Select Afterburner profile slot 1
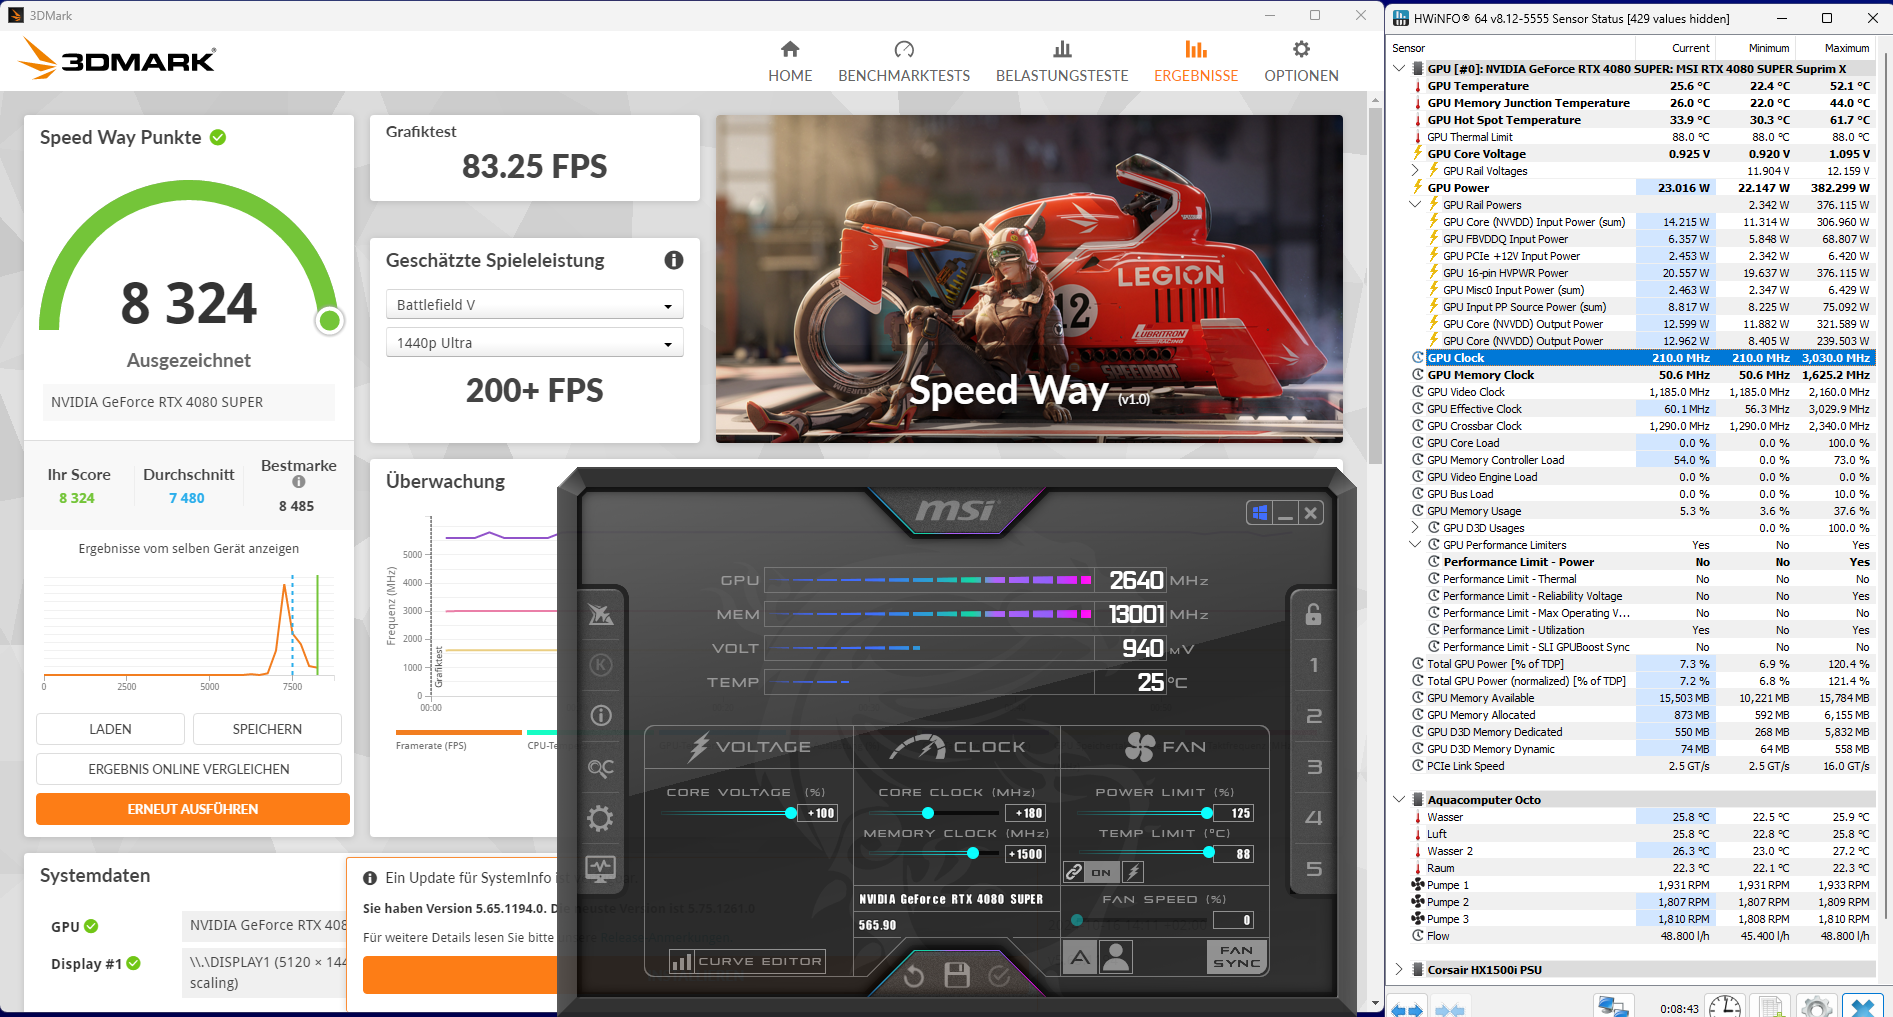This screenshot has width=1893, height=1017. pos(1314,665)
